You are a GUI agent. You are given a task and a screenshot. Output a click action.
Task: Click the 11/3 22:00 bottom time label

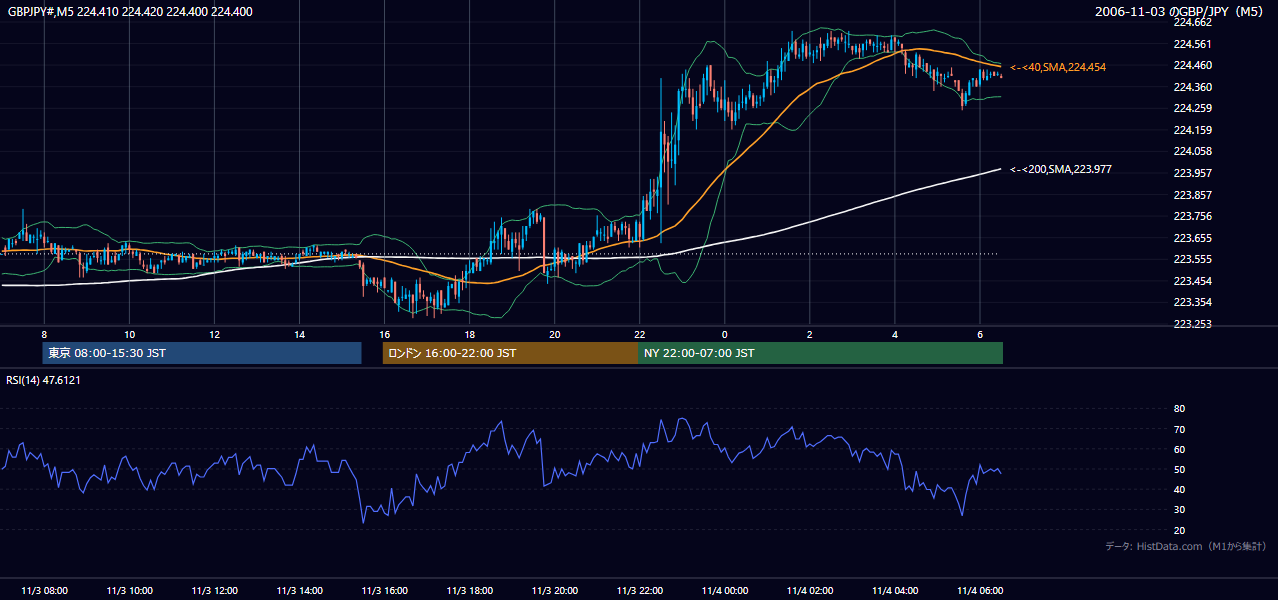639,590
